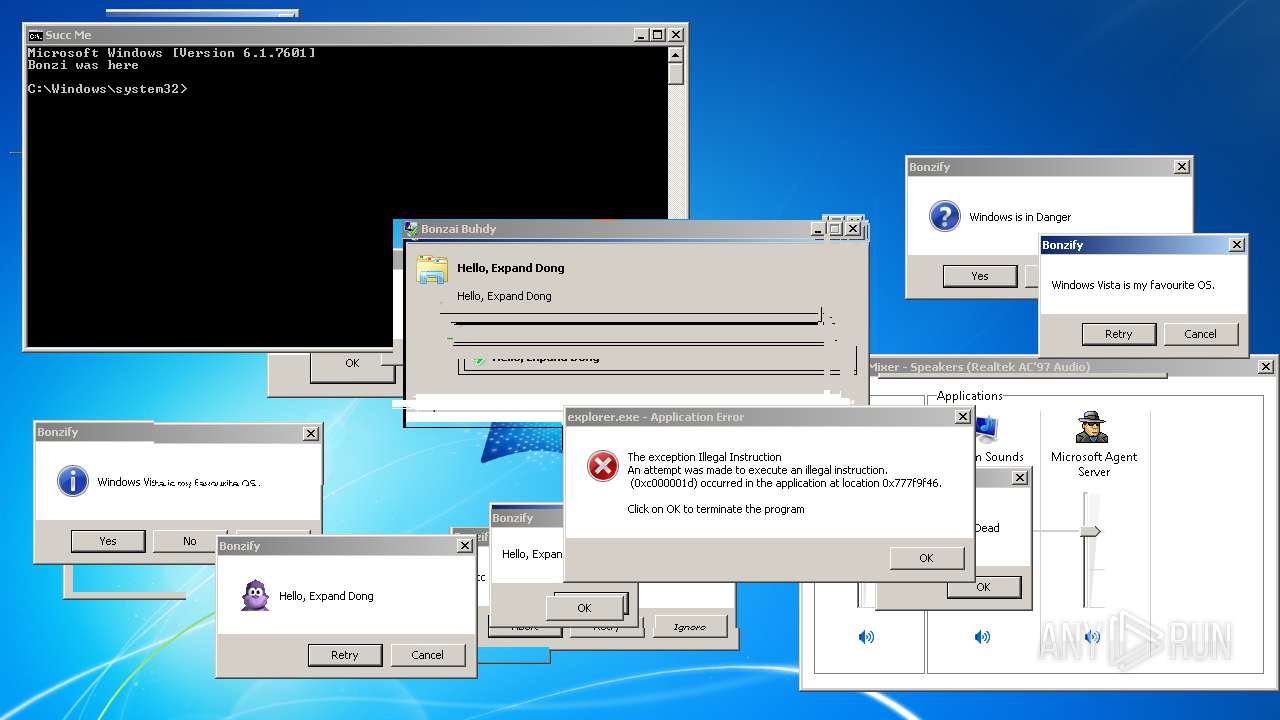Click scroll up arrow in Succ Me window
1280x720 pixels.
click(676, 56)
